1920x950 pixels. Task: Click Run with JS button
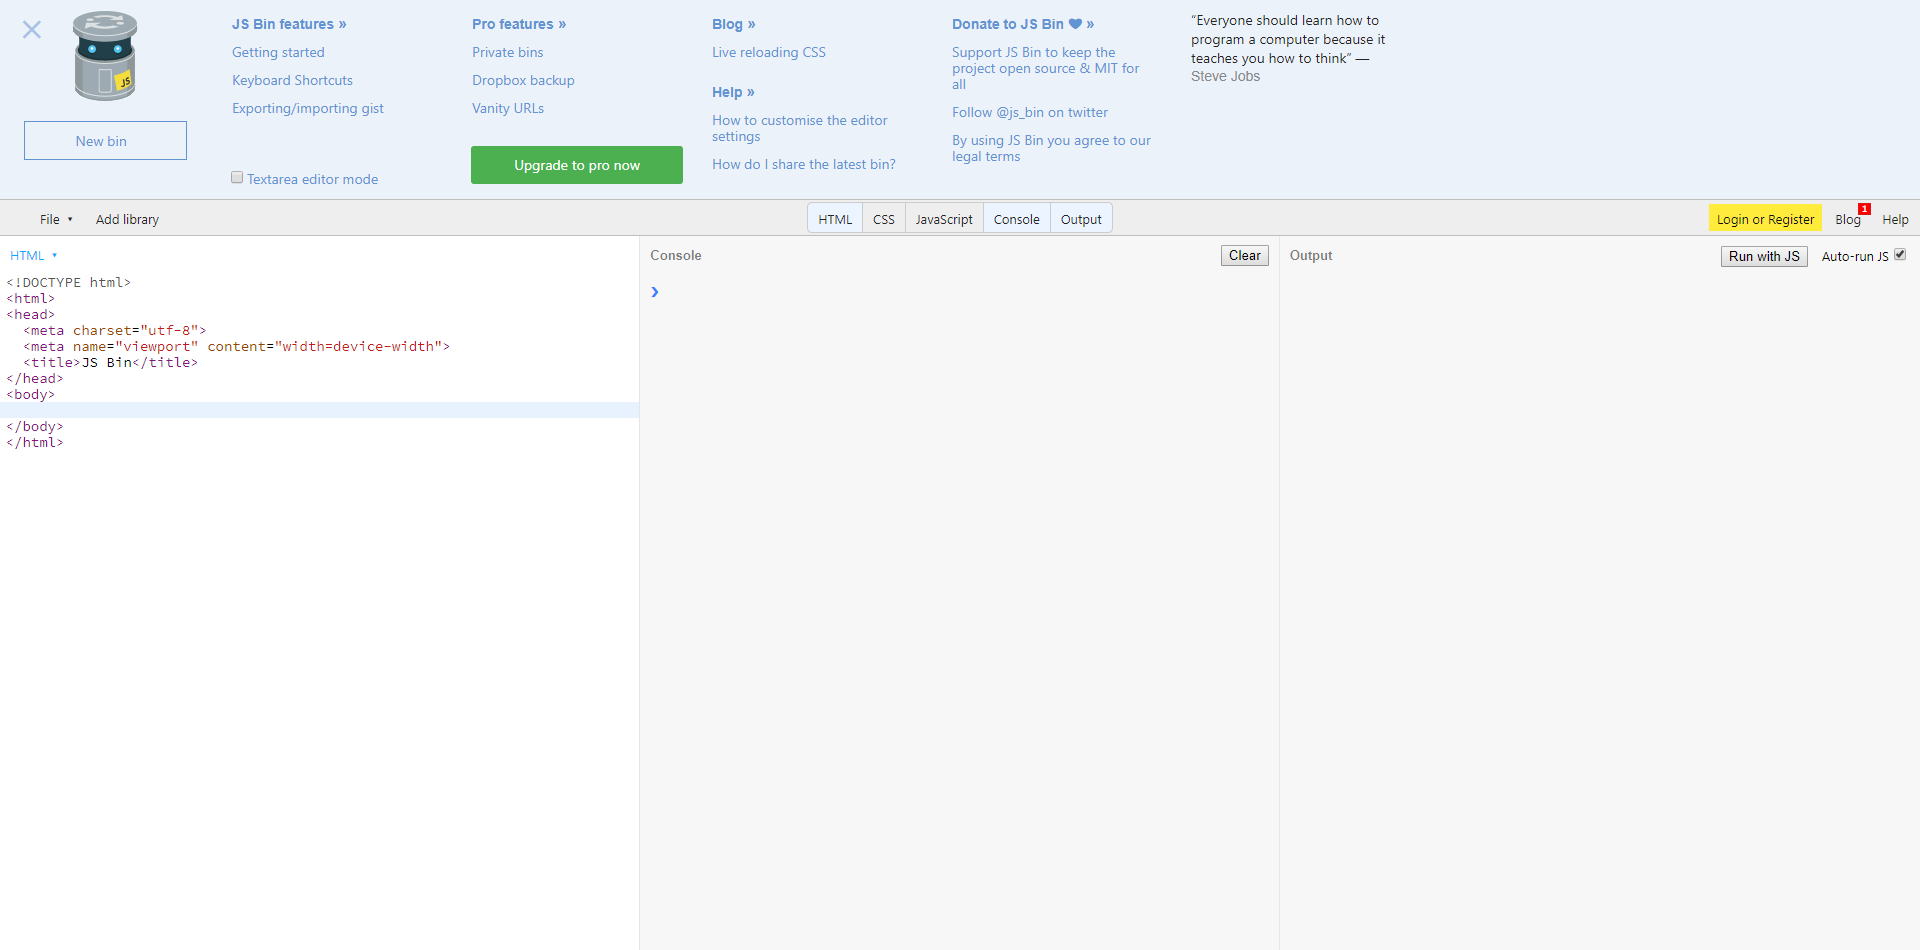click(1764, 256)
